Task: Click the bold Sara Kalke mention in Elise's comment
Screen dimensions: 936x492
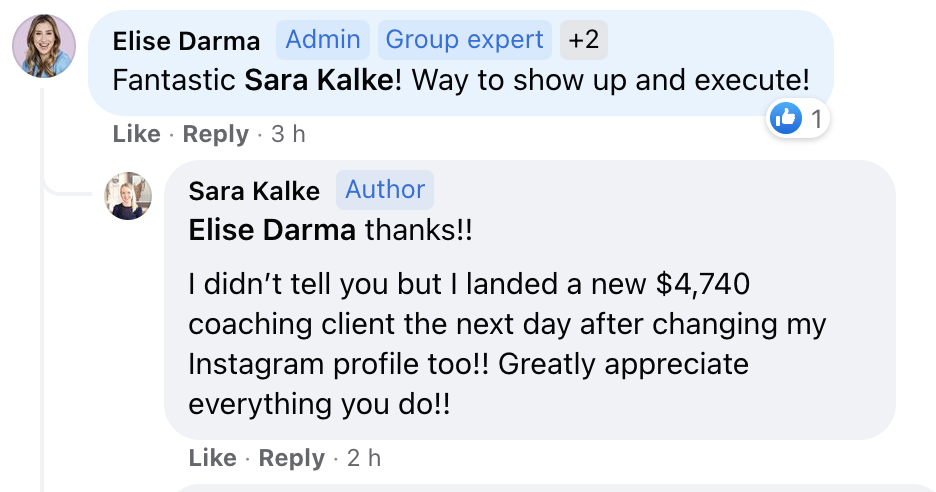Action: coord(319,80)
